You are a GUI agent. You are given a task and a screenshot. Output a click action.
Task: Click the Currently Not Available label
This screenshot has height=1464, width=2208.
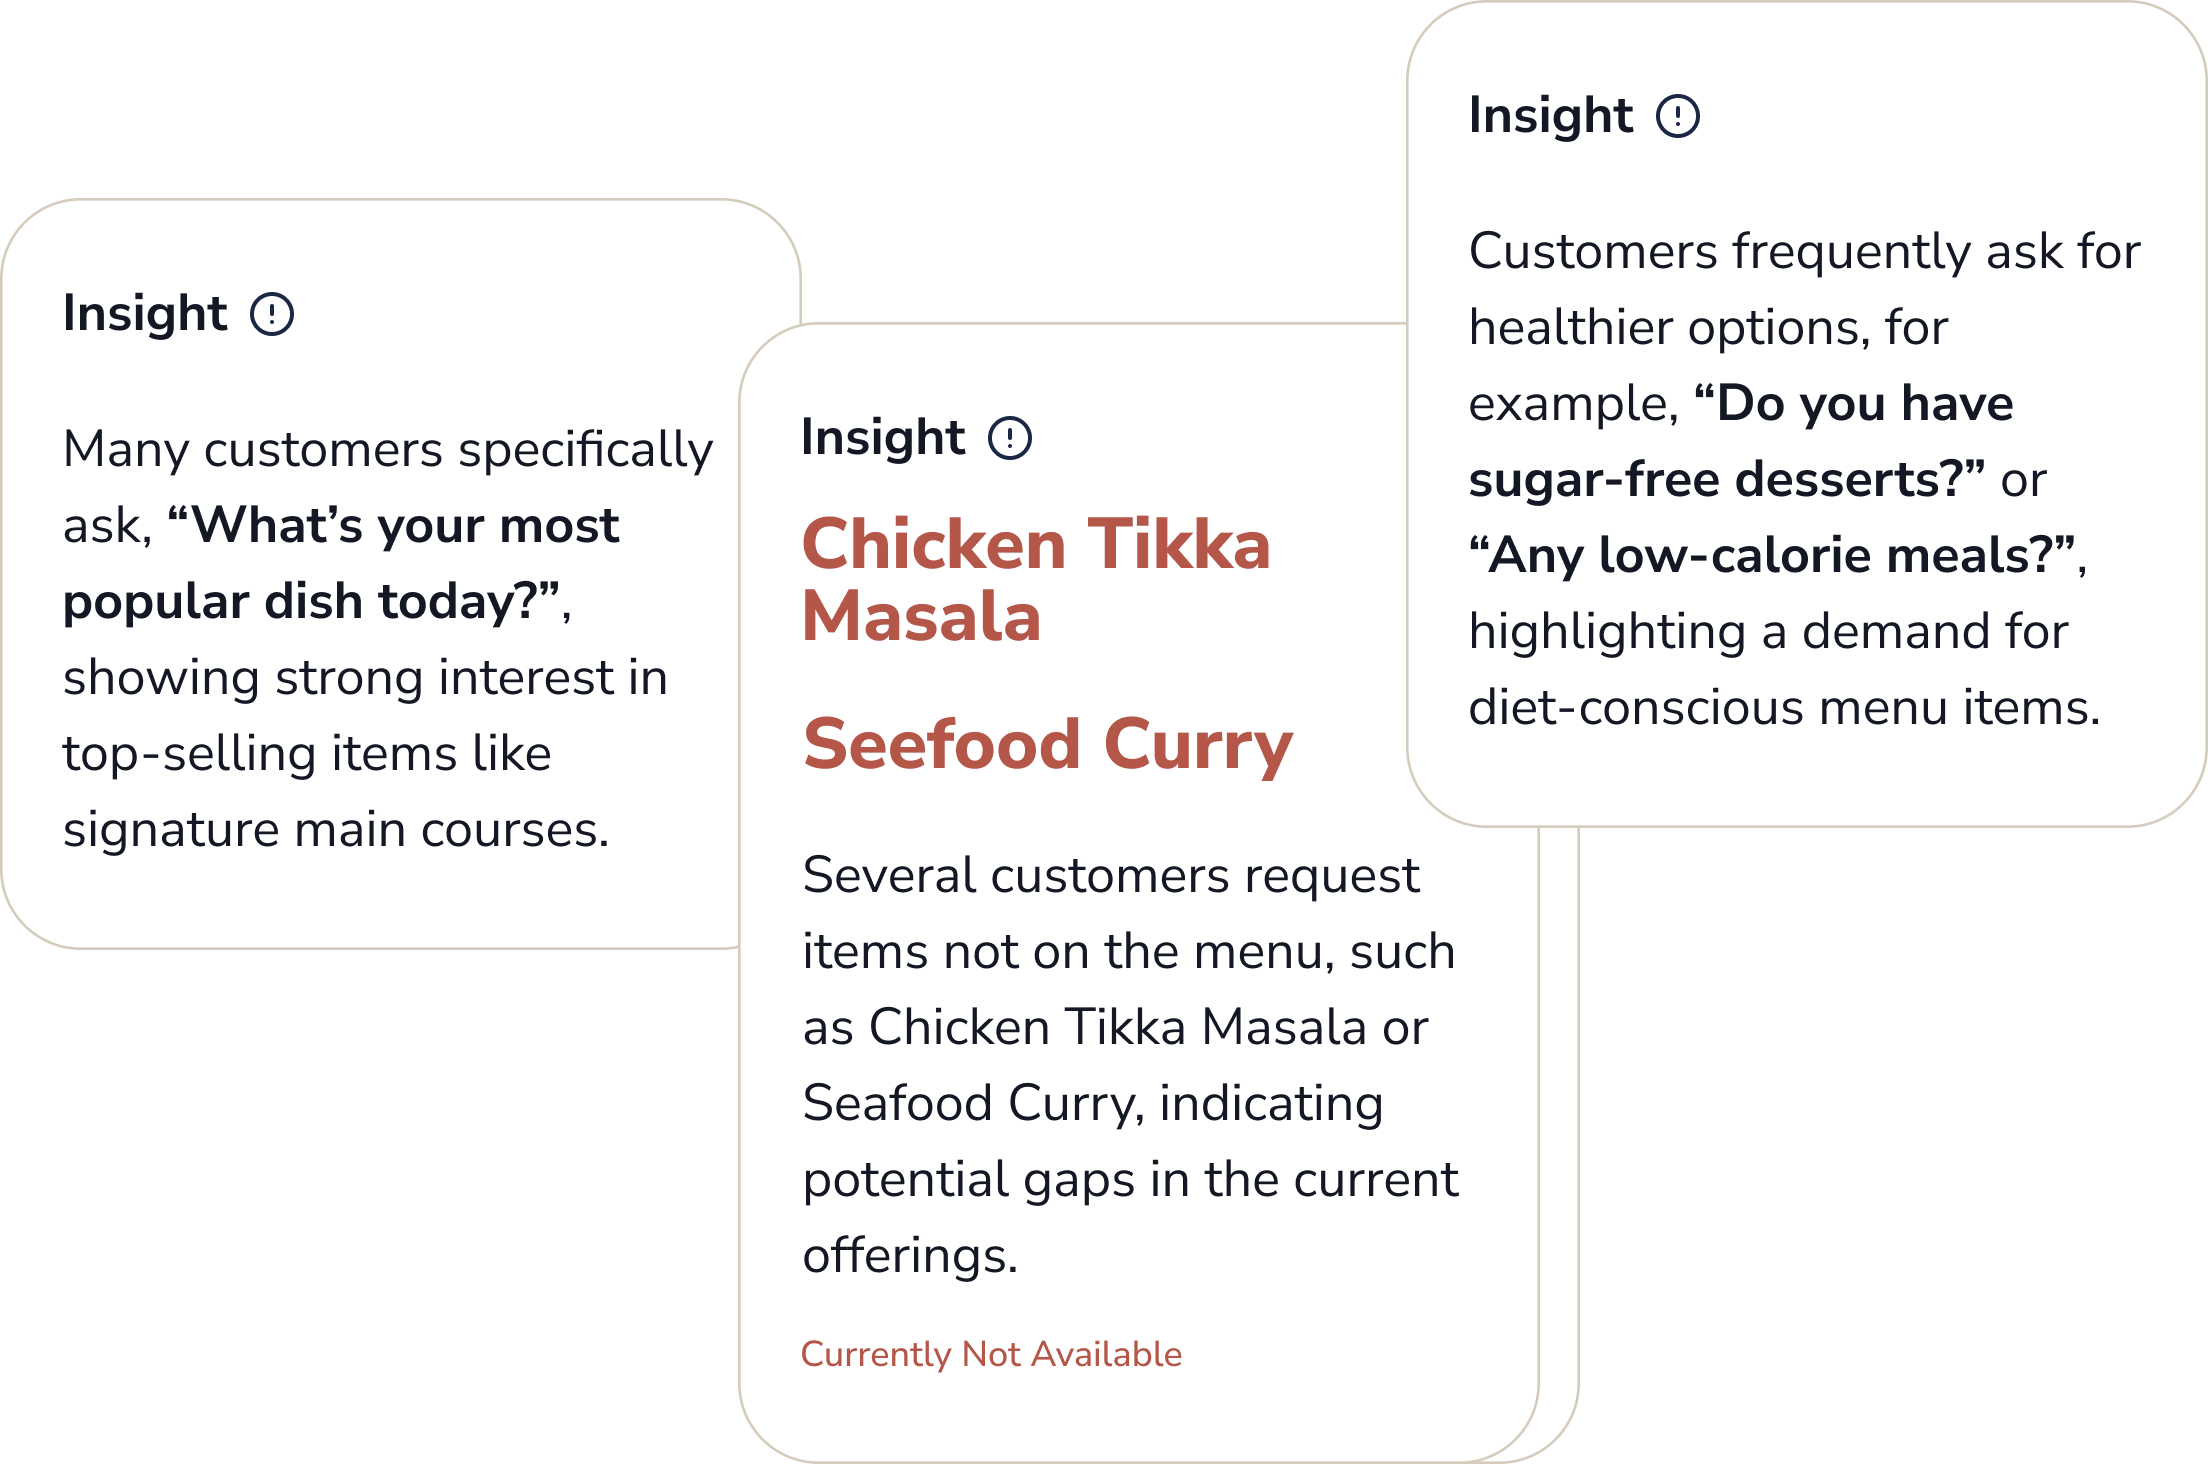[991, 1354]
